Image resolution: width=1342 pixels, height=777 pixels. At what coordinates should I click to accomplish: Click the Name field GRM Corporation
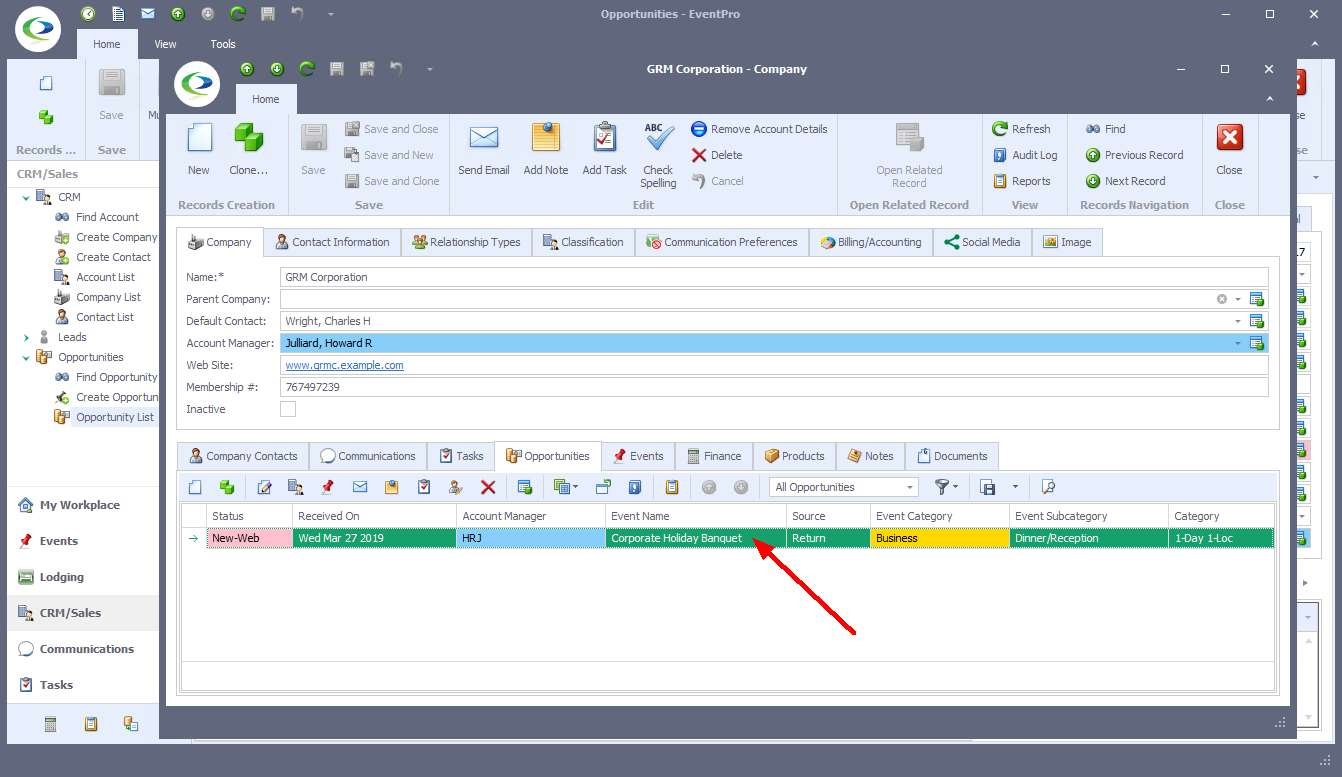click(x=774, y=277)
